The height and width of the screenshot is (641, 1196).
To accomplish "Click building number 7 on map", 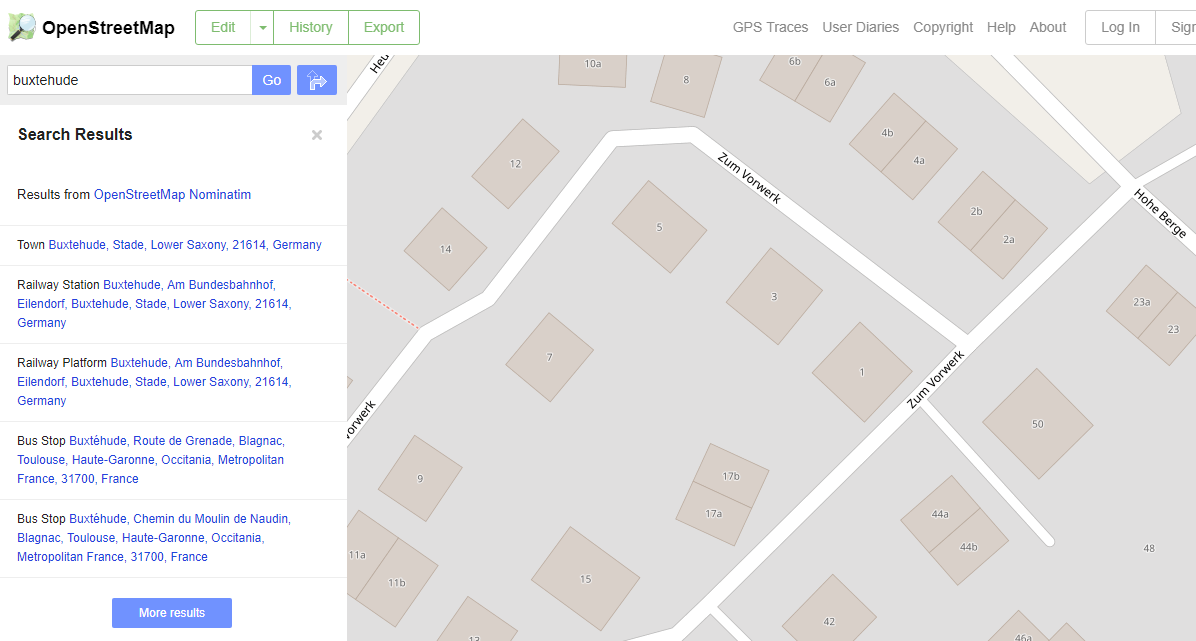I will [x=549, y=356].
